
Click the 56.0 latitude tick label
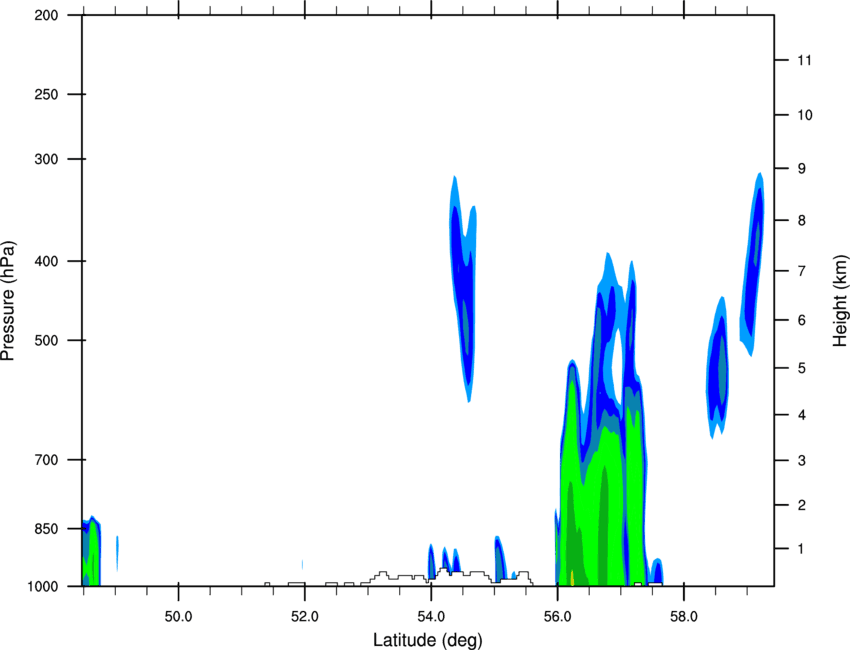point(557,617)
